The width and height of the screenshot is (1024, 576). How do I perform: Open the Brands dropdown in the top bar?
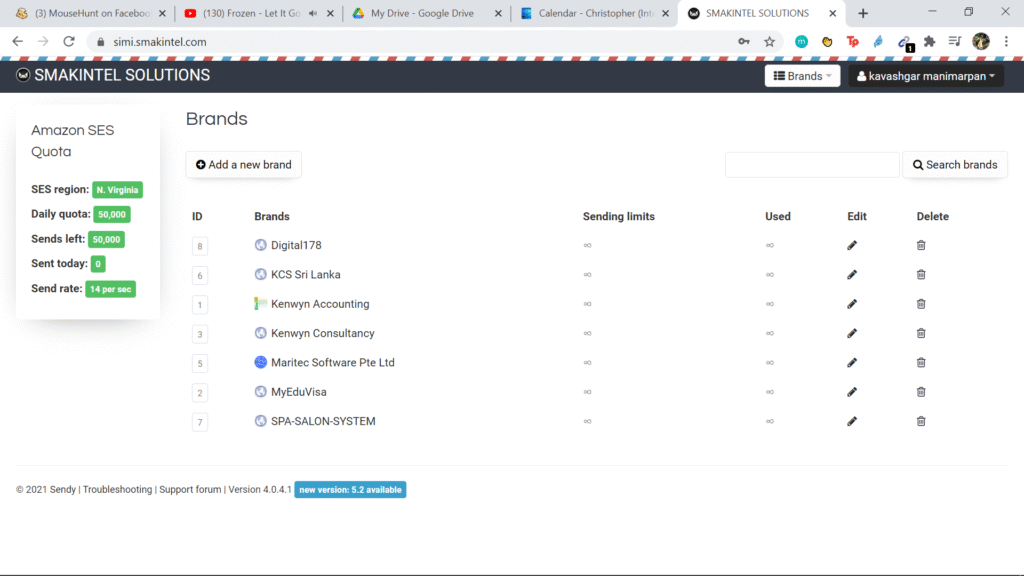coord(802,76)
